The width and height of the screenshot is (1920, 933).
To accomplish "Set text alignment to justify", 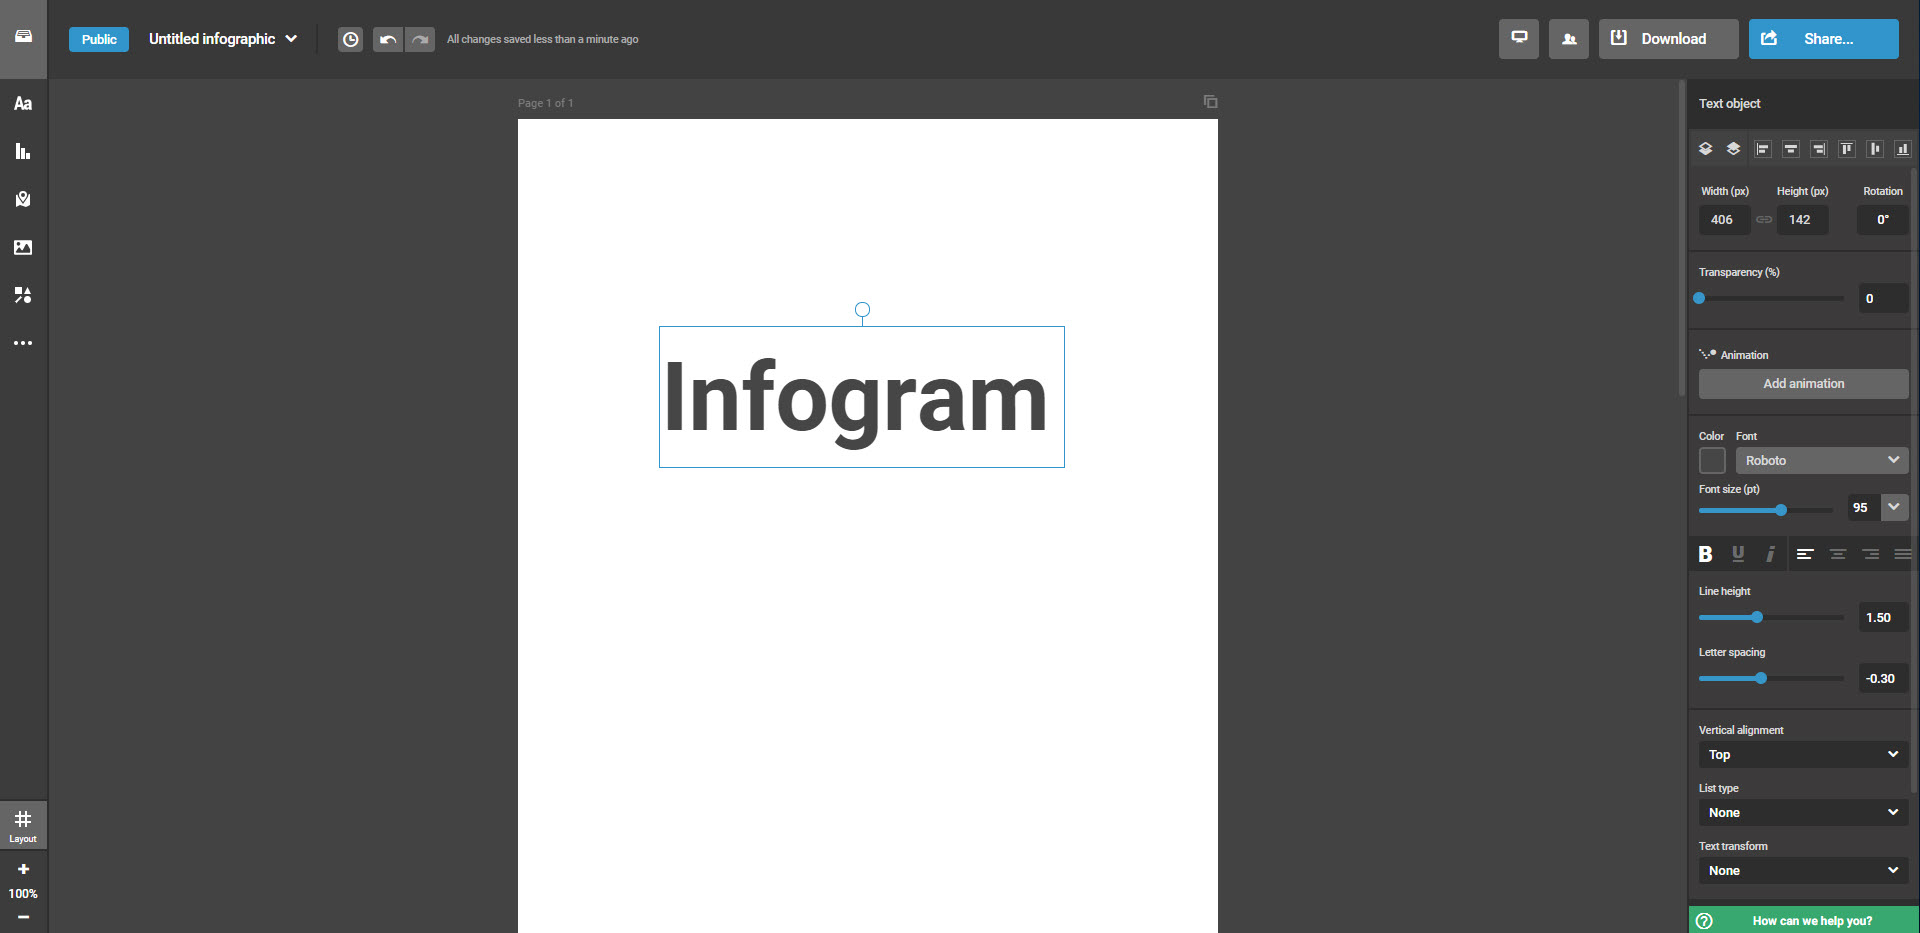I will 1903,554.
